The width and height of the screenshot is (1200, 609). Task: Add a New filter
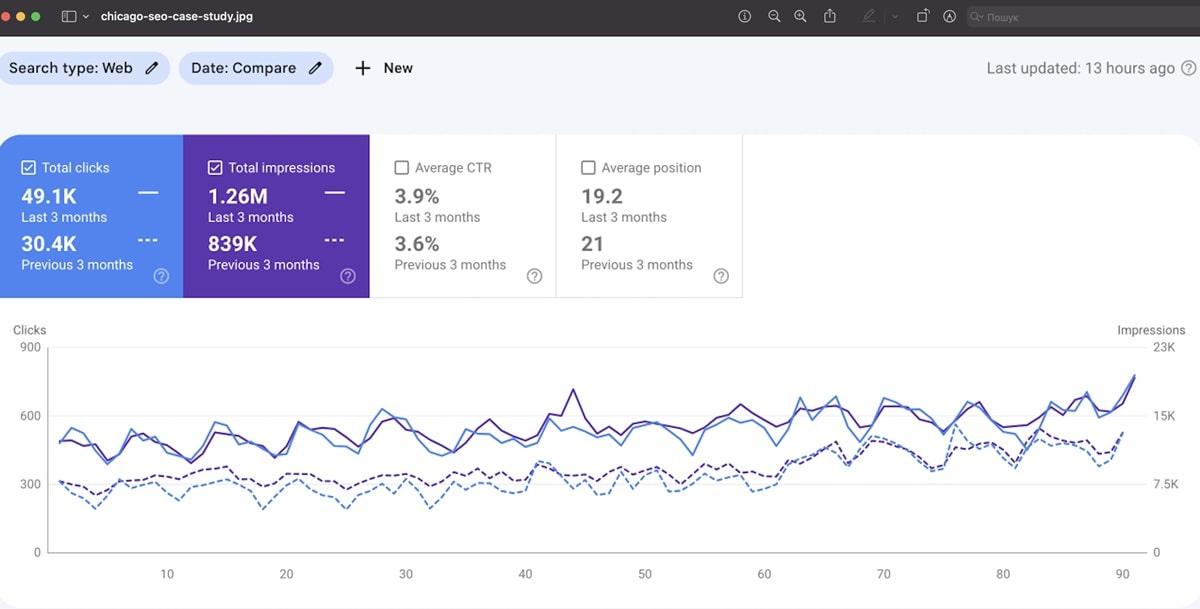pos(384,68)
